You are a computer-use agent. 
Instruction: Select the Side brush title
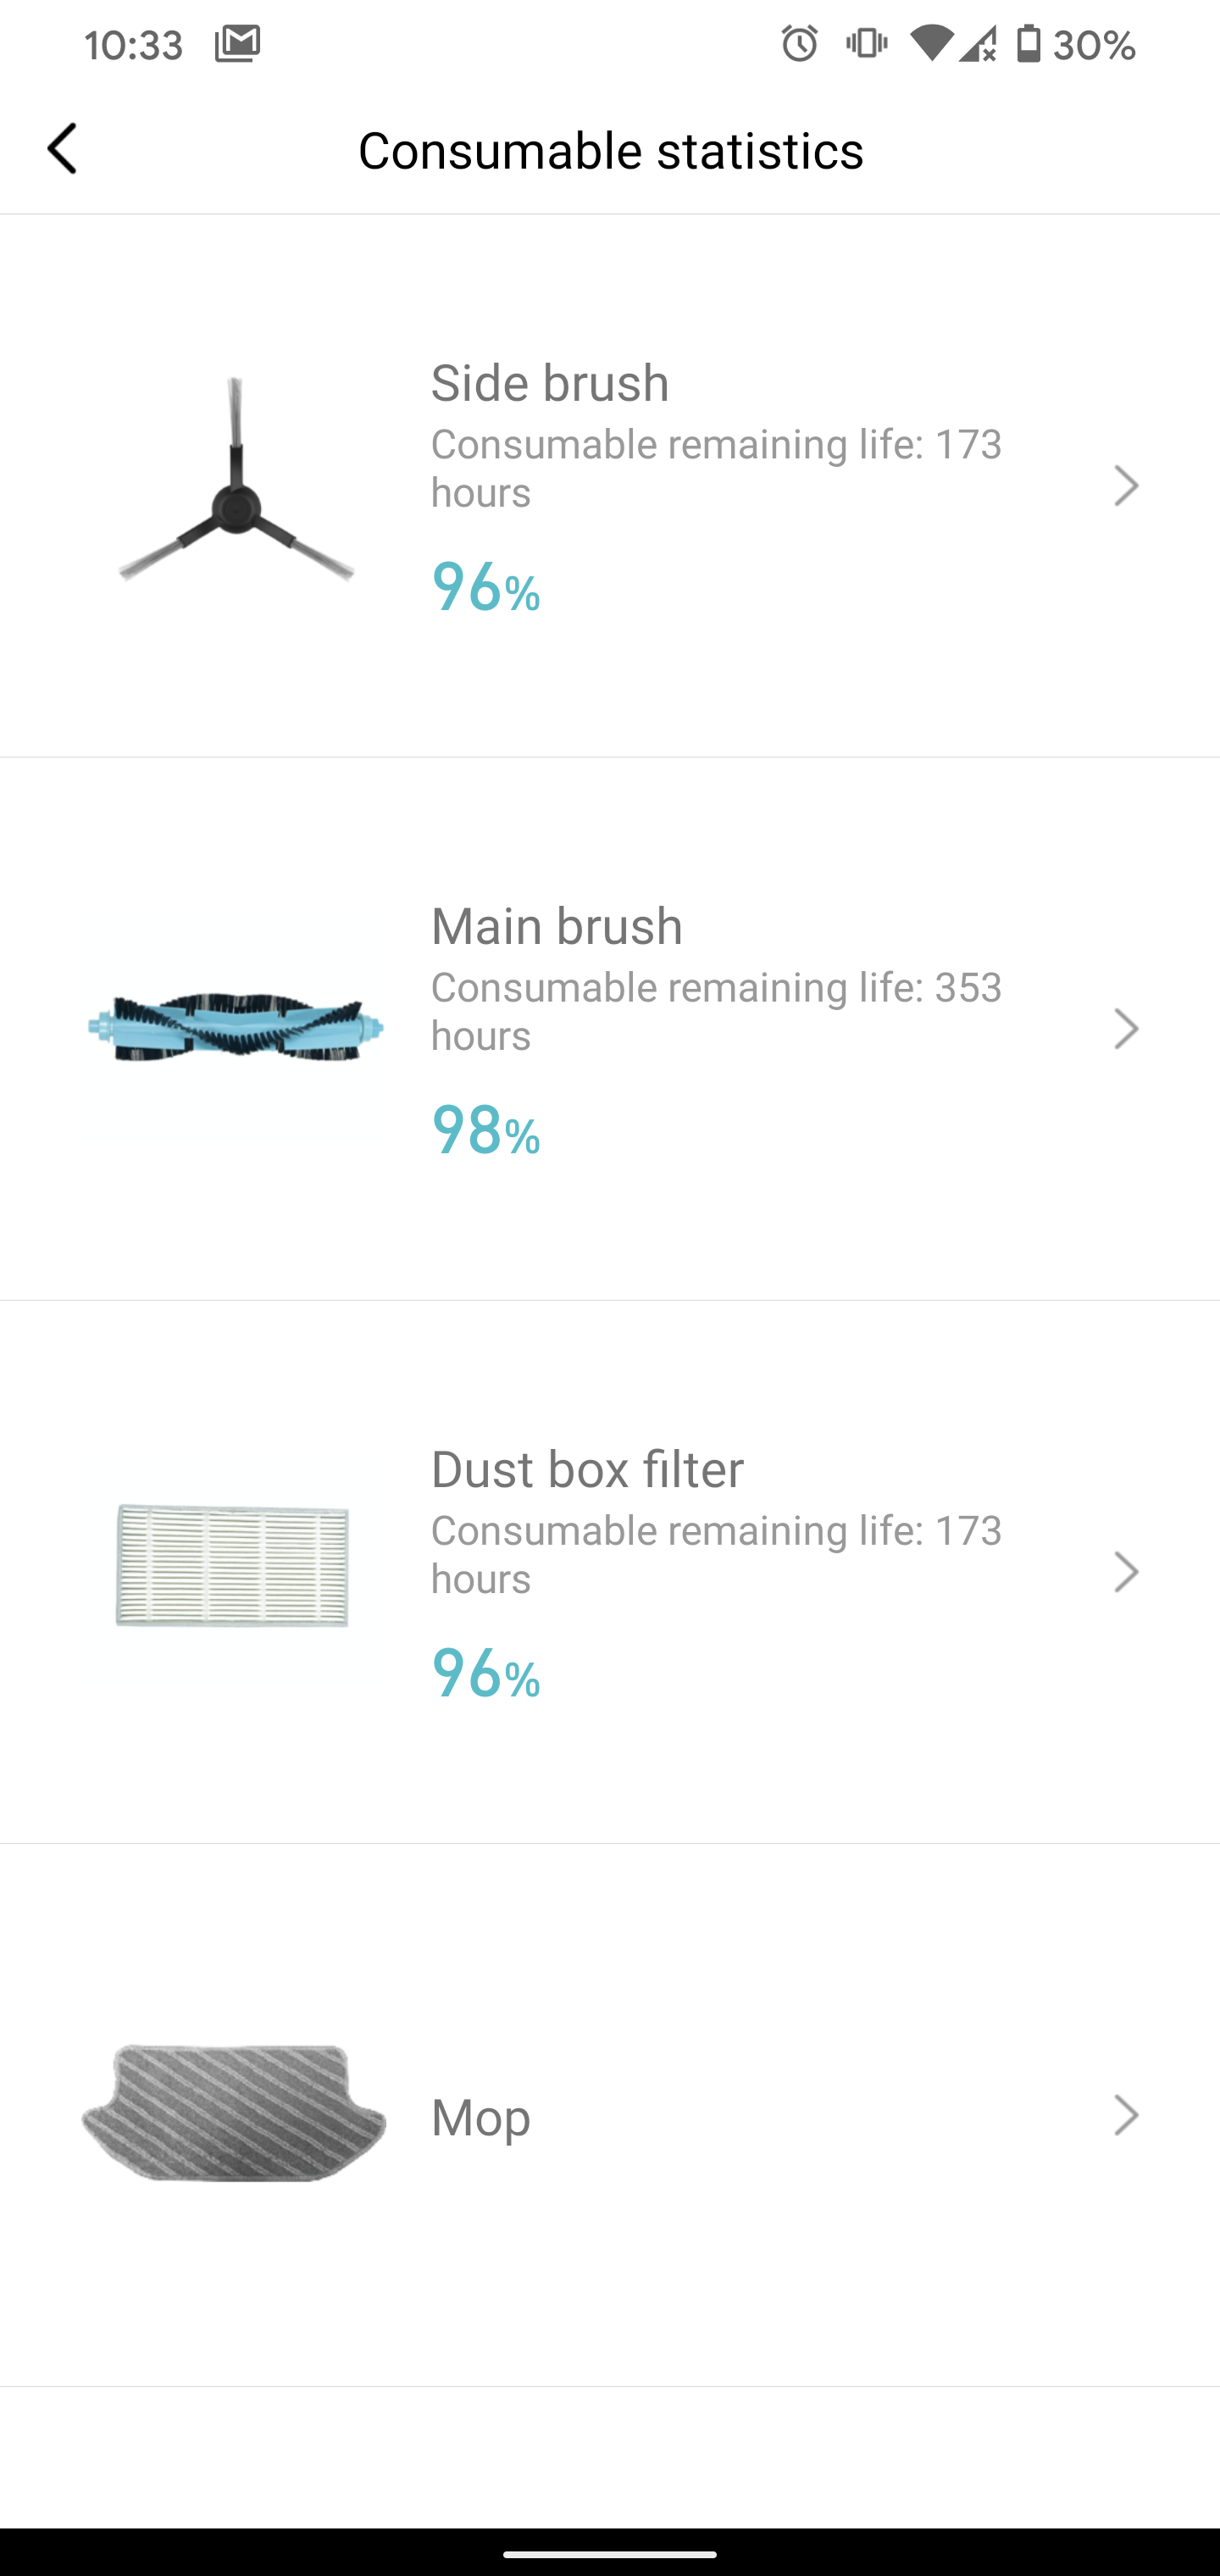(x=550, y=383)
